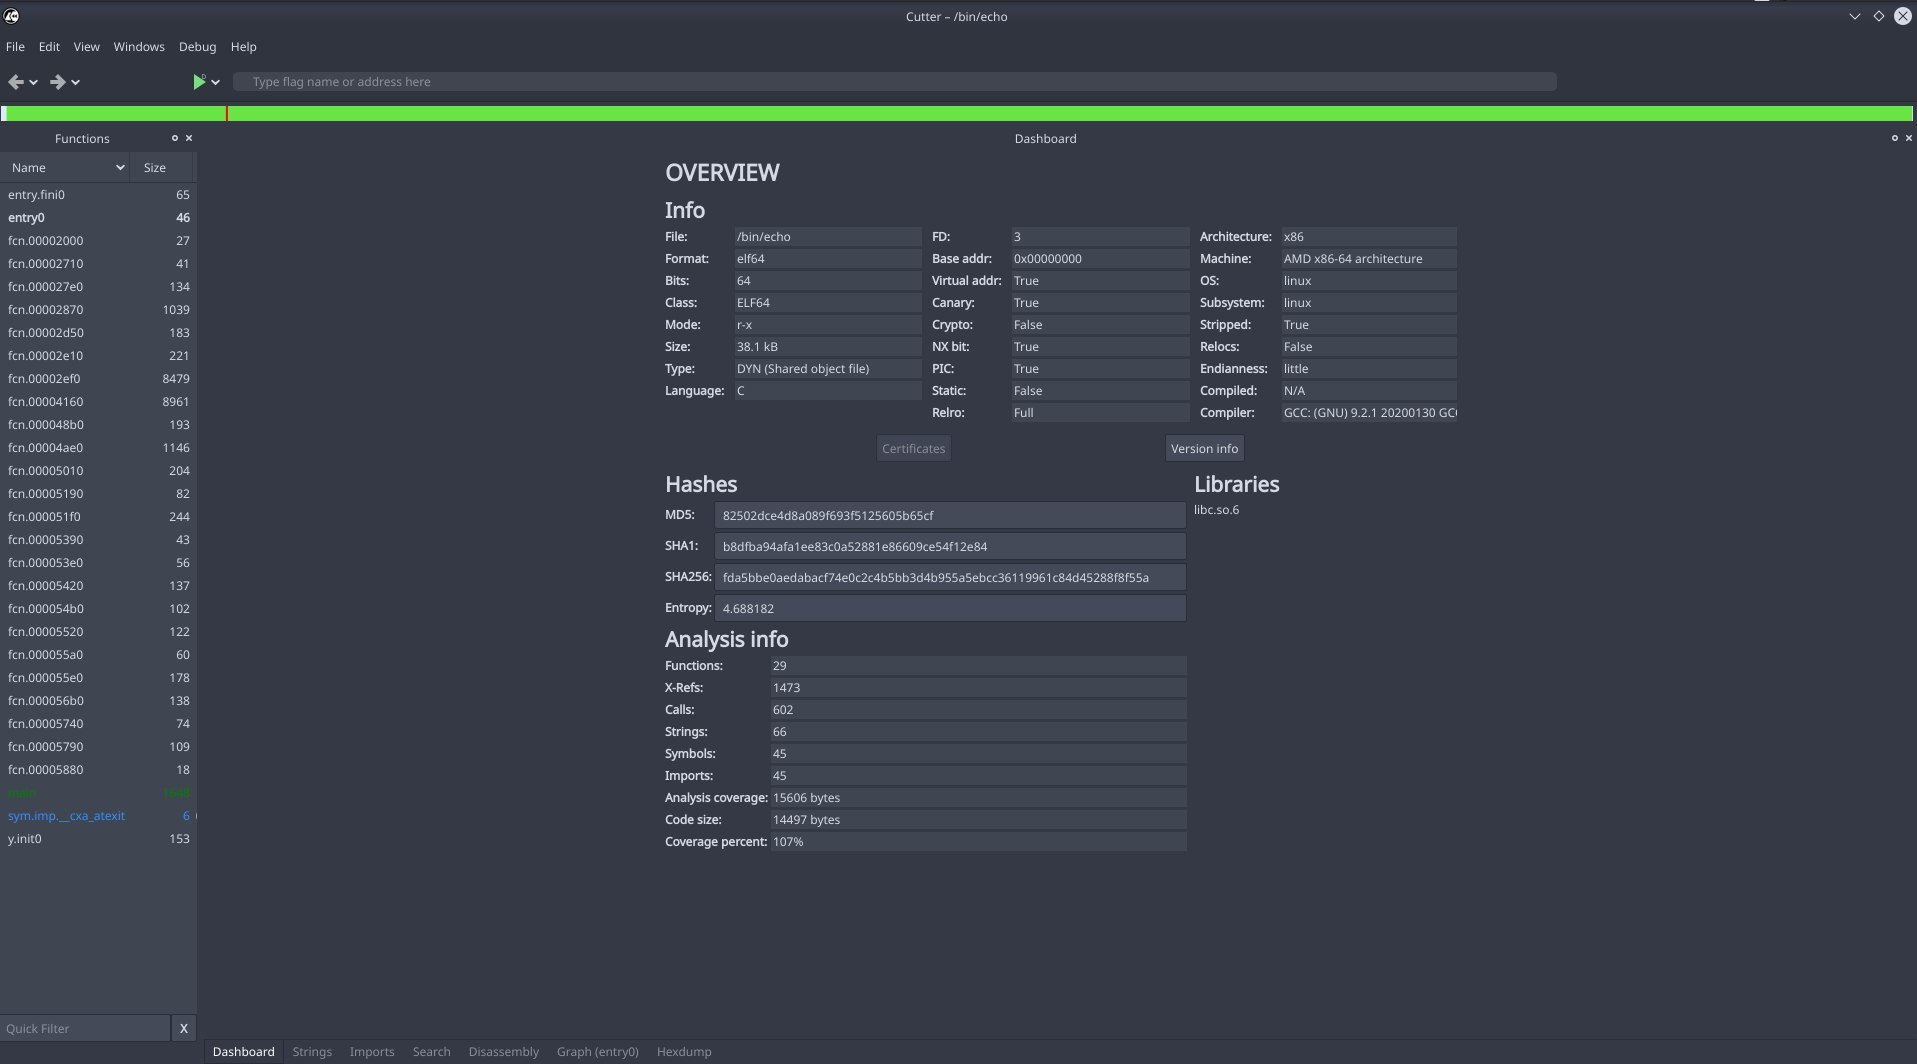Switch to the Imports tab
This screenshot has height=1064, width=1917.
372,1052
